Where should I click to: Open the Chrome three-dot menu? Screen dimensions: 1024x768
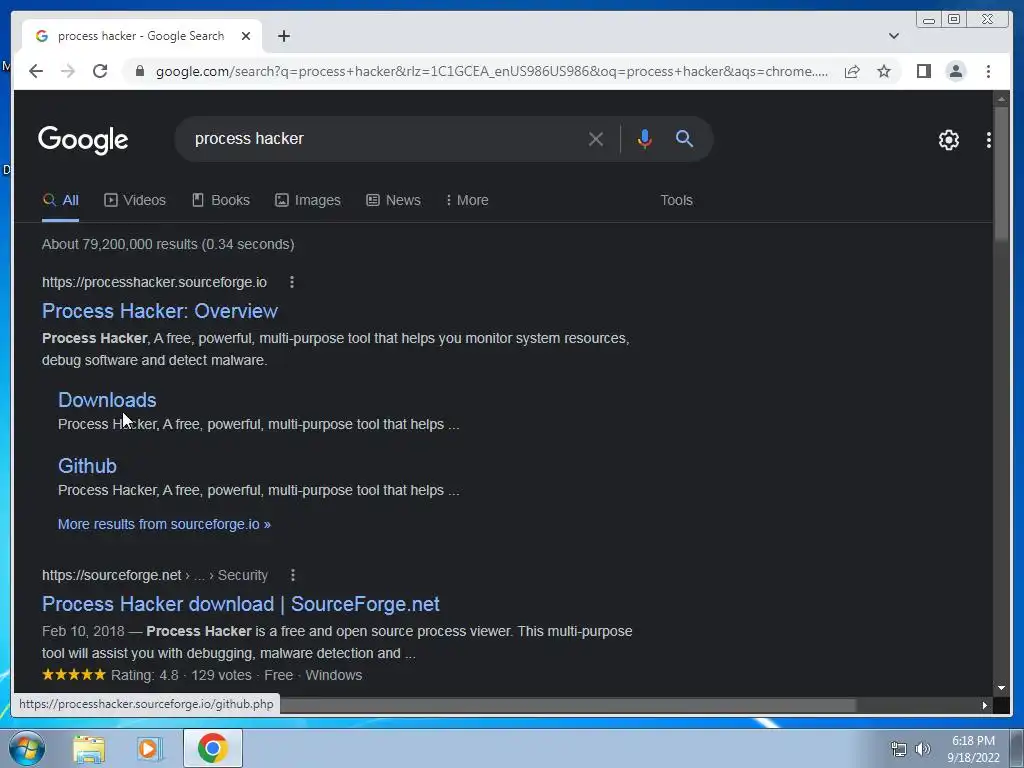coord(988,71)
